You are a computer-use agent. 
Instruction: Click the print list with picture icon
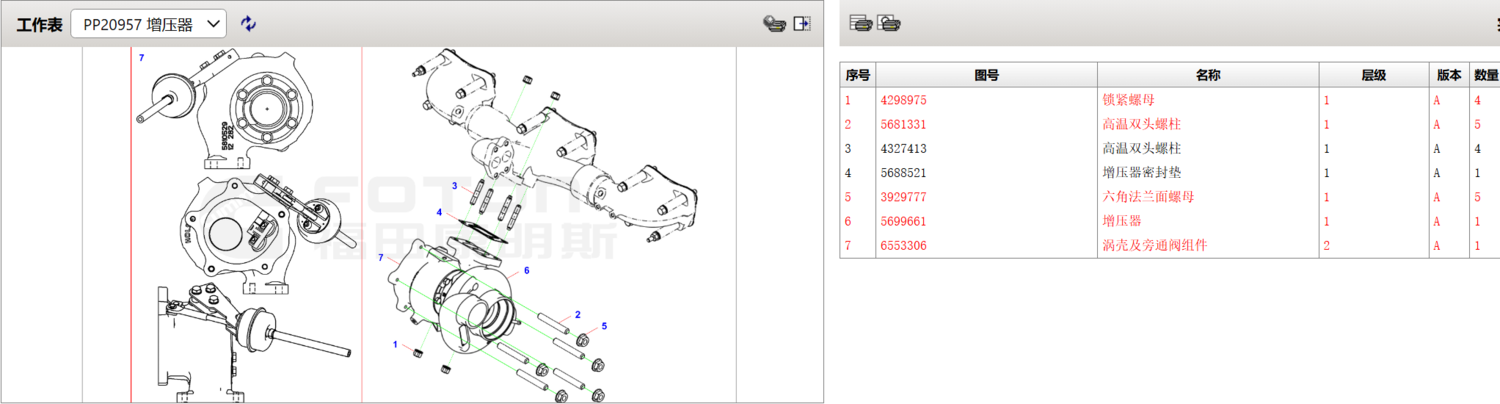click(x=889, y=23)
